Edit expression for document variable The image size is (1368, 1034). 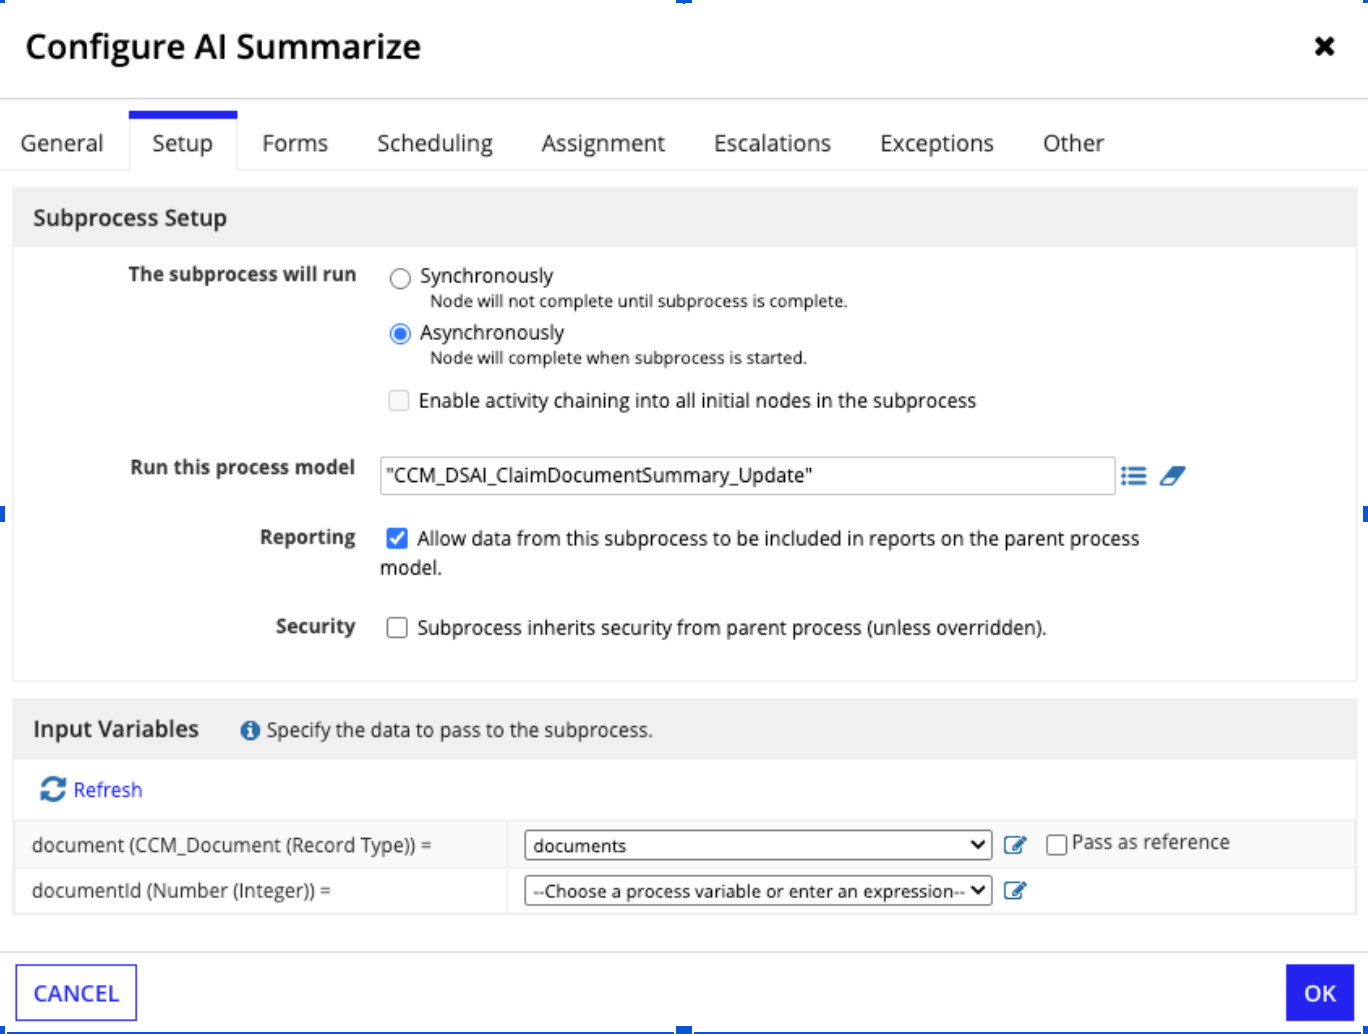pos(1015,845)
